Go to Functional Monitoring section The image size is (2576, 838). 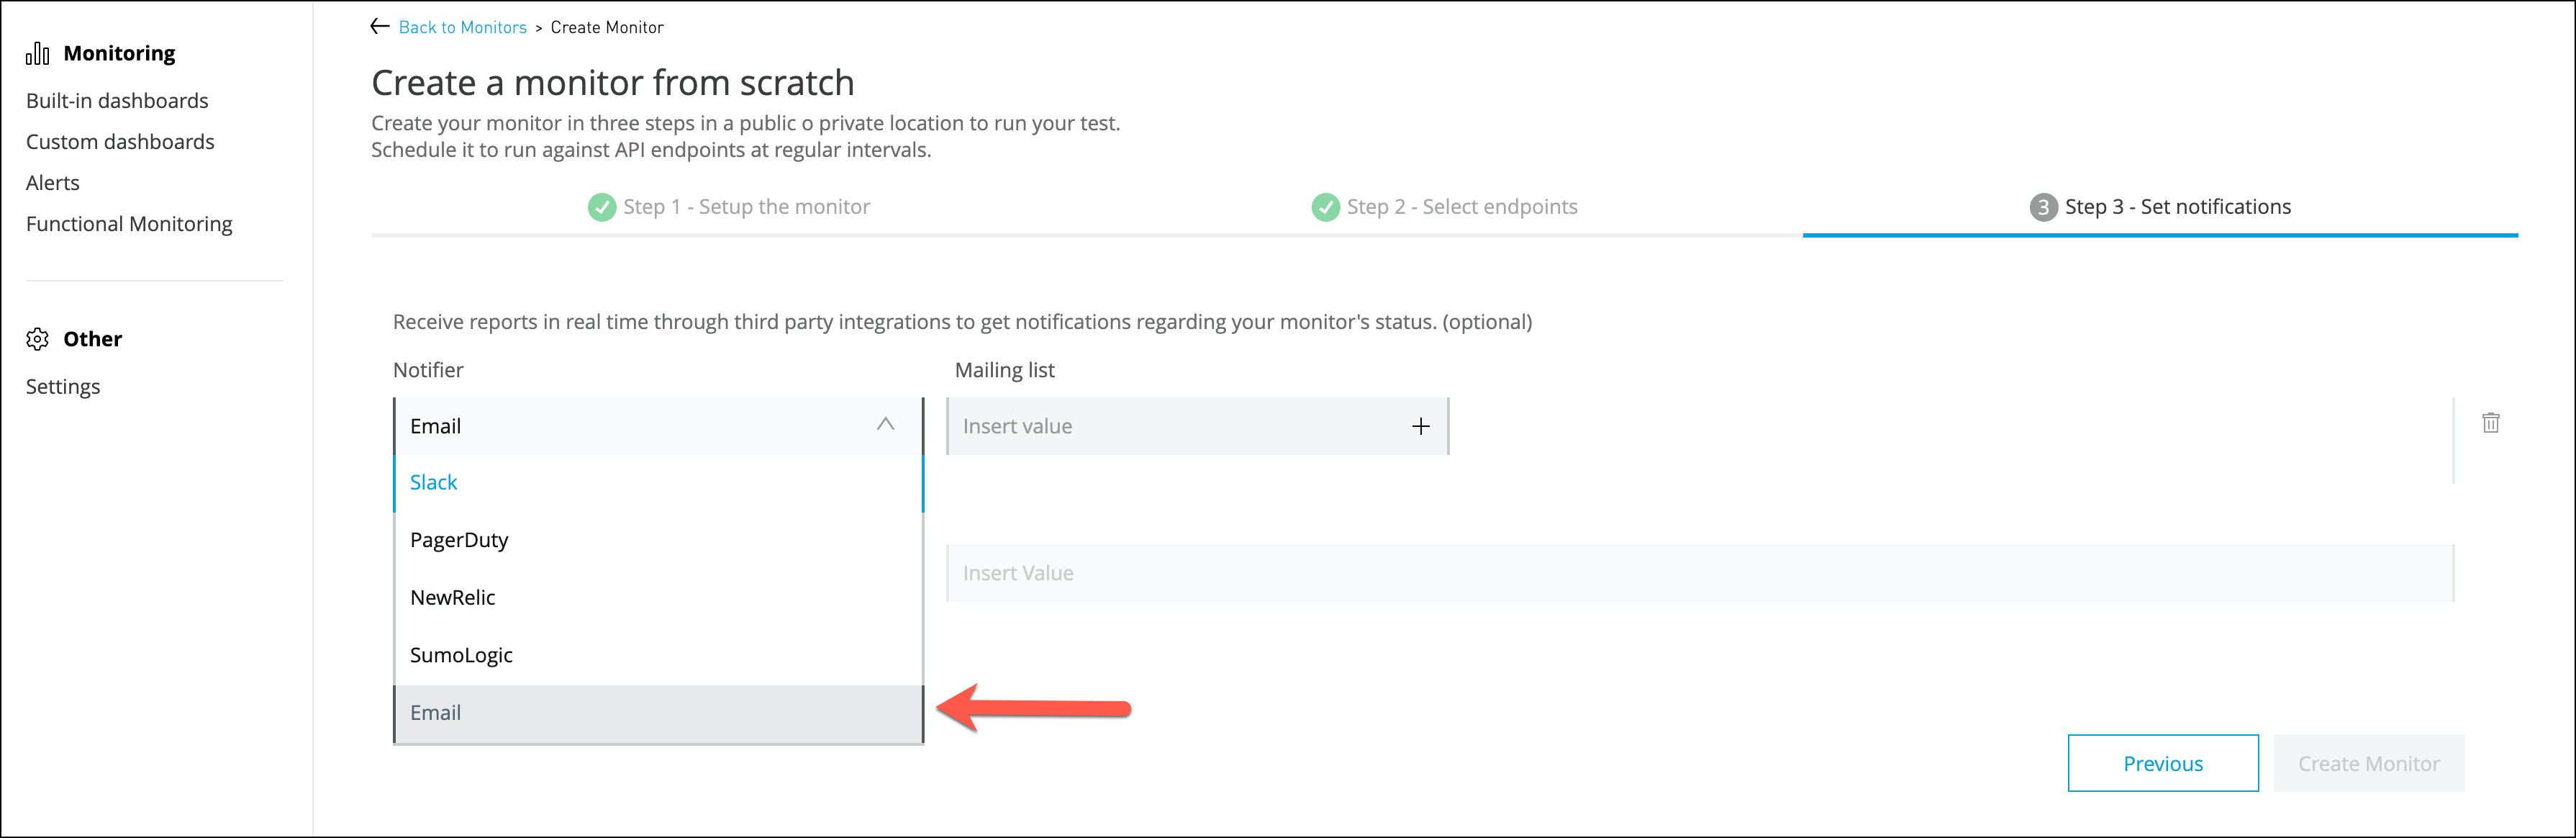pyautogui.click(x=129, y=224)
